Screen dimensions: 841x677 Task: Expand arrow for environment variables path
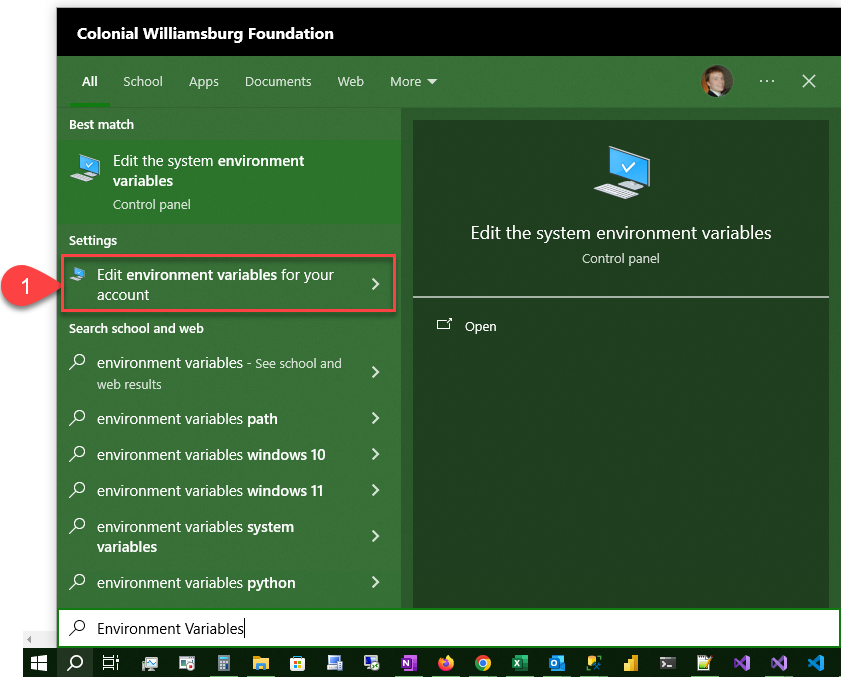(x=375, y=418)
